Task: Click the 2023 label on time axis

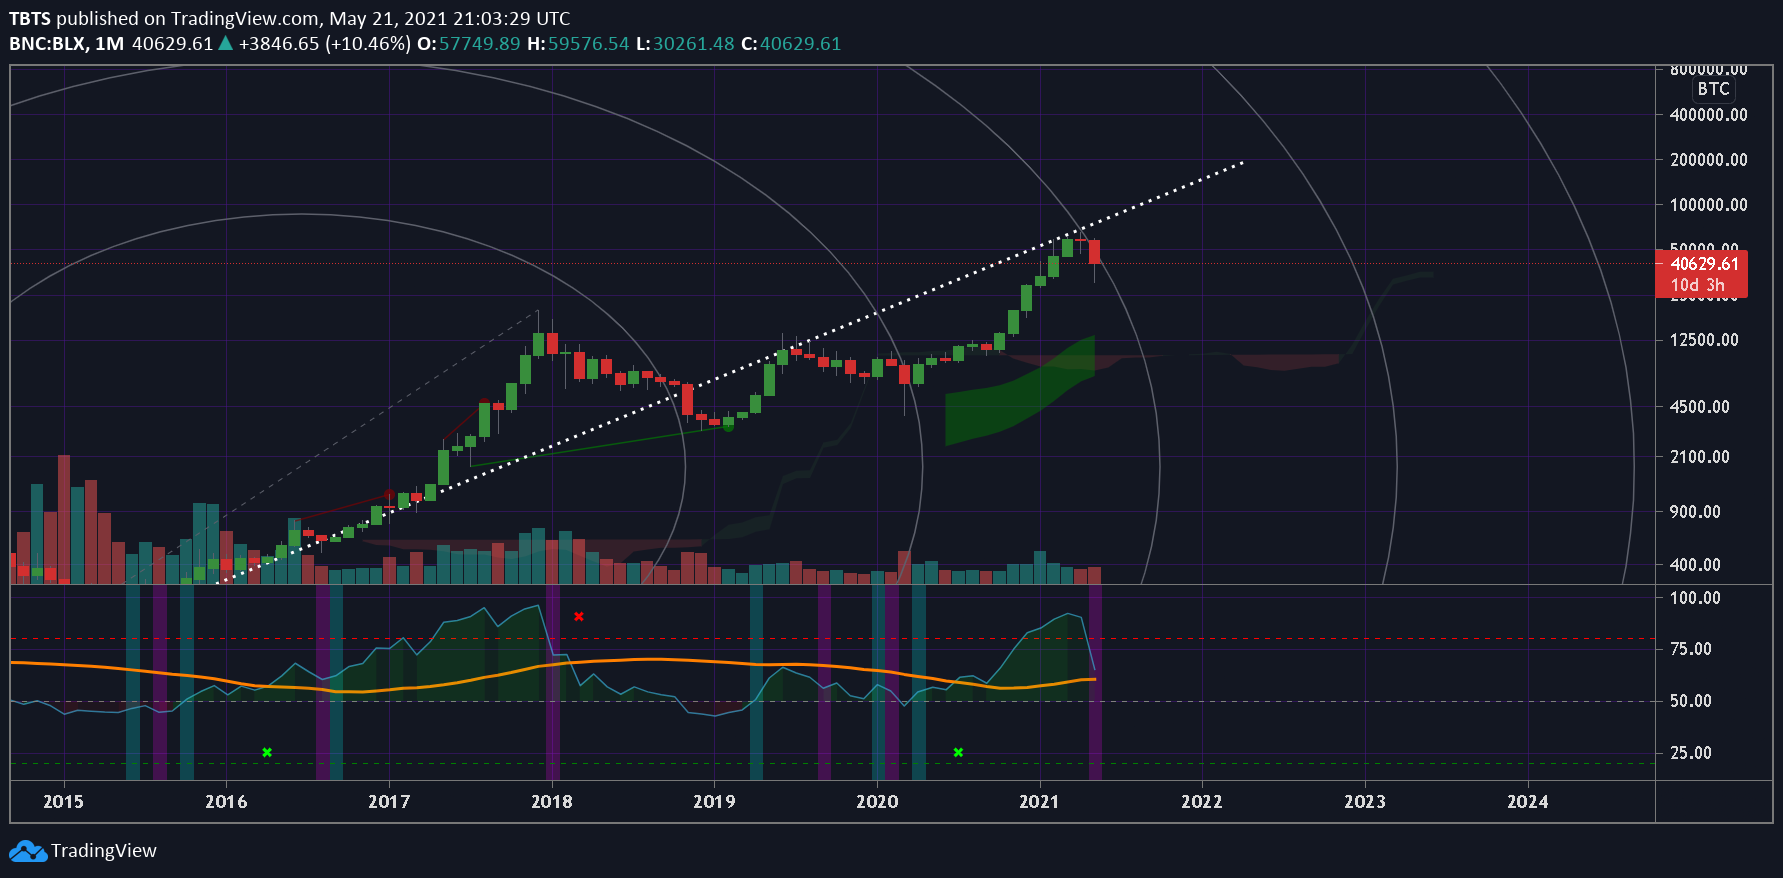Action: 1365,802
